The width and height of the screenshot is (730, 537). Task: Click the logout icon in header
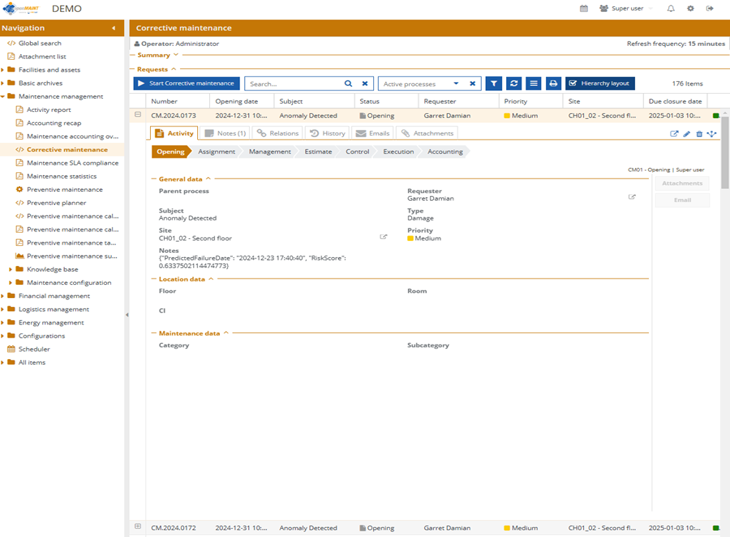[x=710, y=8]
